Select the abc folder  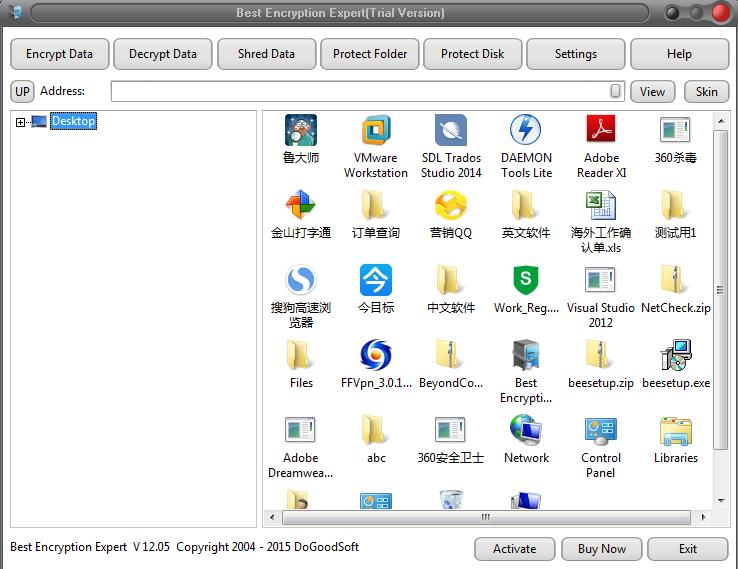[376, 430]
